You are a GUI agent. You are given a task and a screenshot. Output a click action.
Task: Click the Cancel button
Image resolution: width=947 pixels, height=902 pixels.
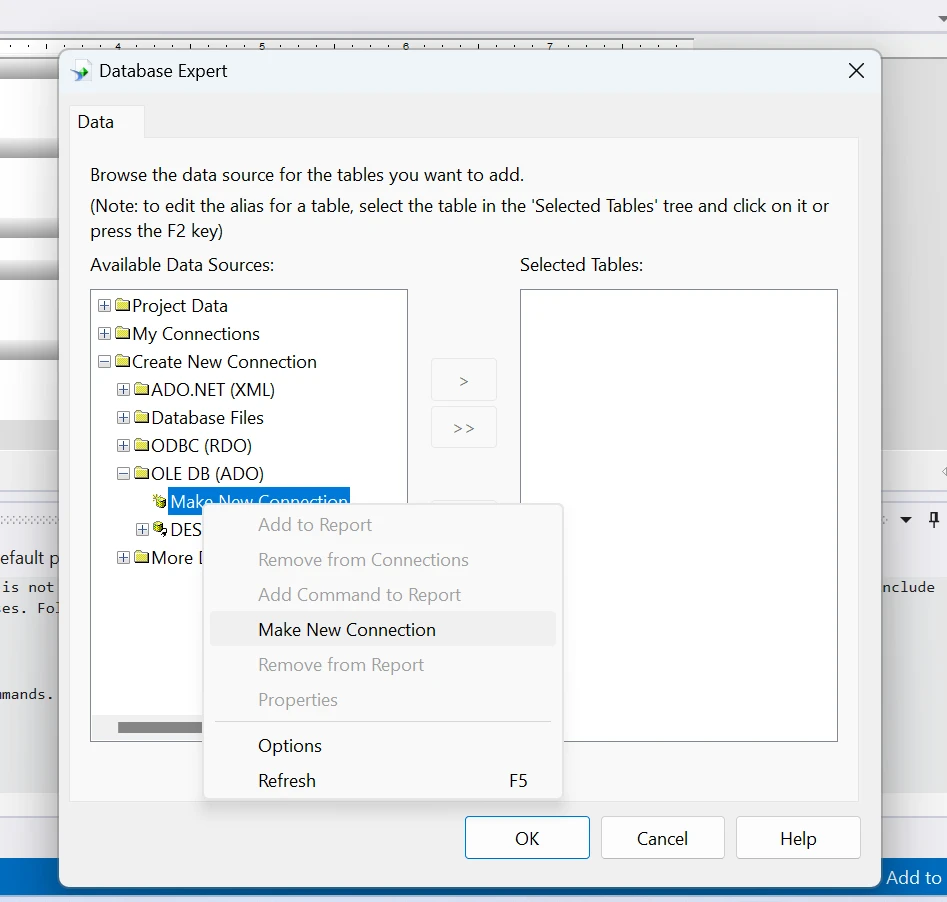662,839
